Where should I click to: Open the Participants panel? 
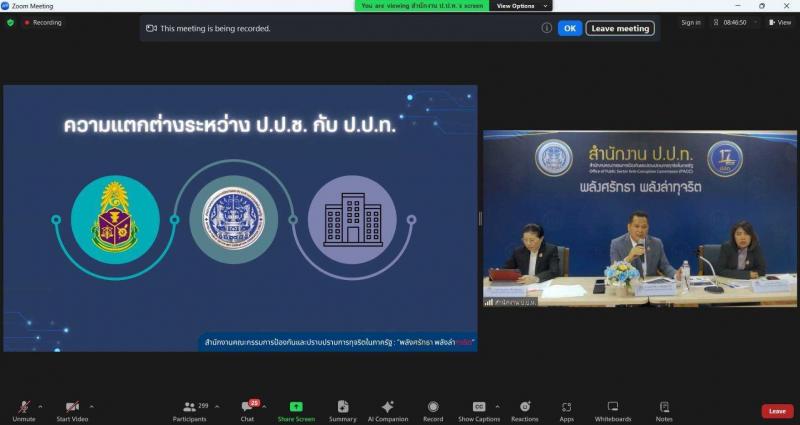click(189, 411)
